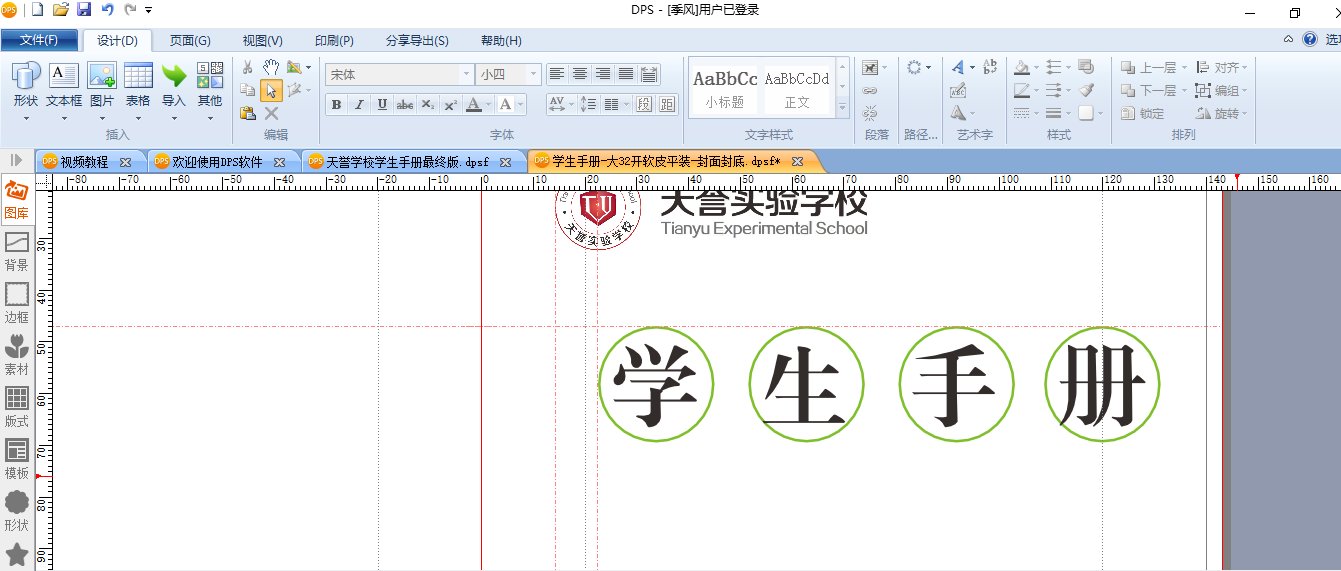Switch to the 页面(G) ribbon tab
Image resolution: width=1341 pixels, height=571 pixels.
tap(190, 41)
